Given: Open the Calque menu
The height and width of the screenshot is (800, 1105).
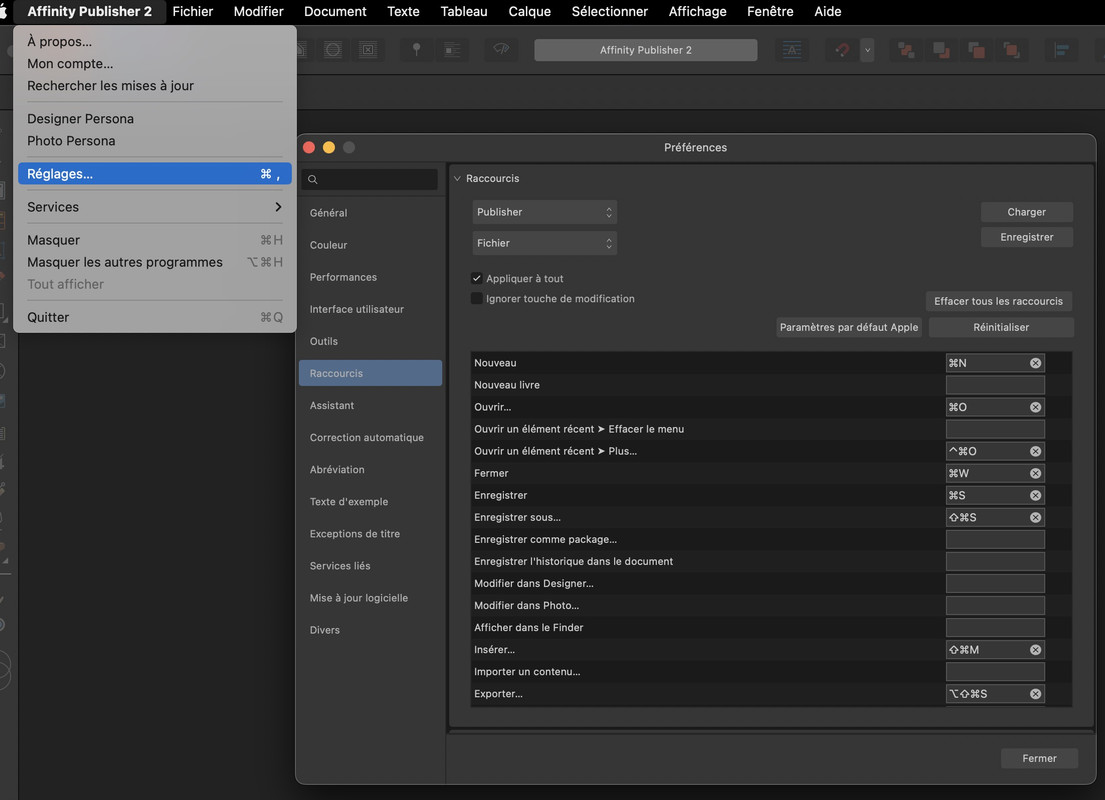Looking at the screenshot, I should click(x=529, y=11).
